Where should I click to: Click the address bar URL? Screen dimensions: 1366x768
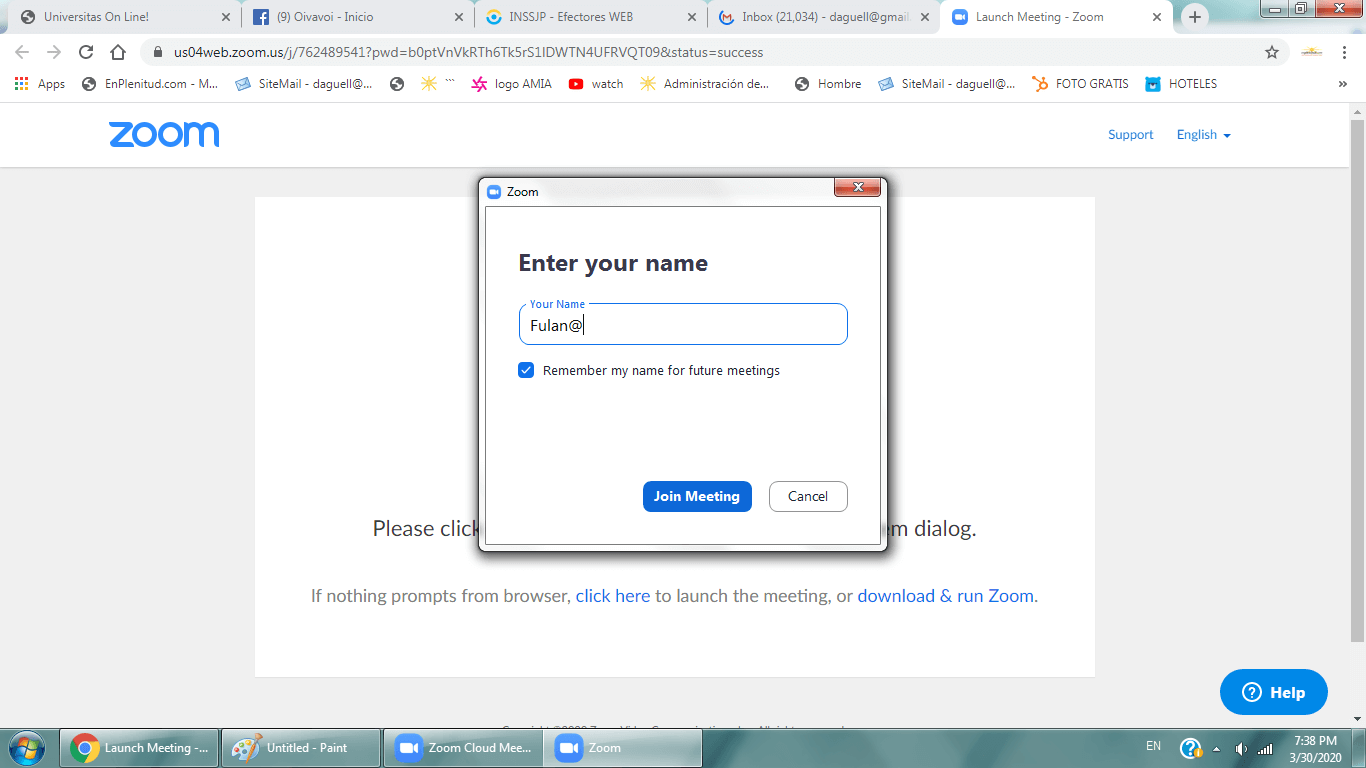click(468, 52)
